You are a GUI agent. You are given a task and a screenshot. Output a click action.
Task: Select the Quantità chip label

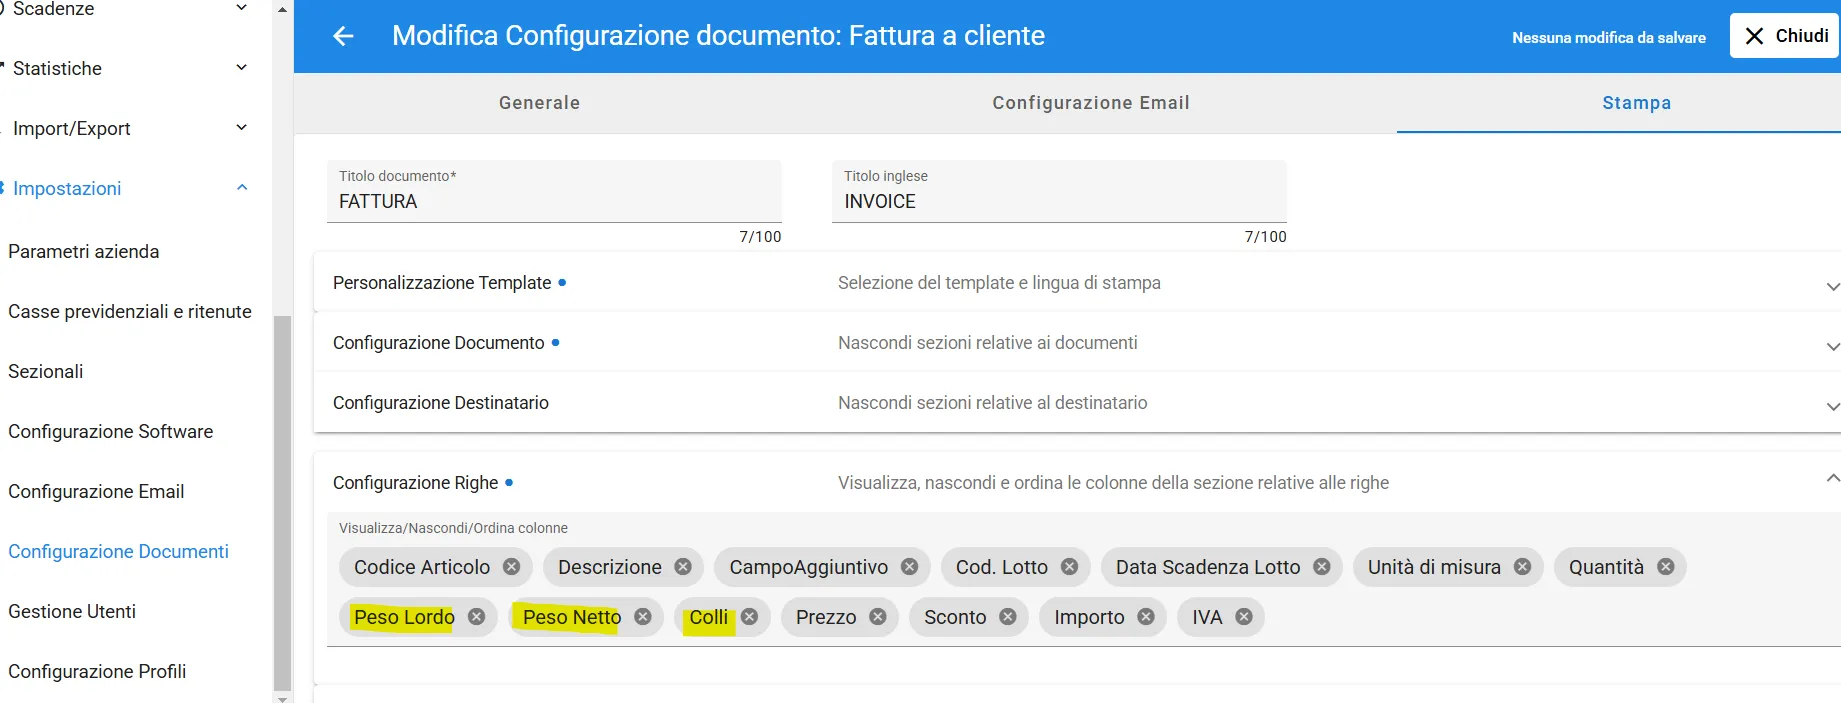pos(1606,567)
